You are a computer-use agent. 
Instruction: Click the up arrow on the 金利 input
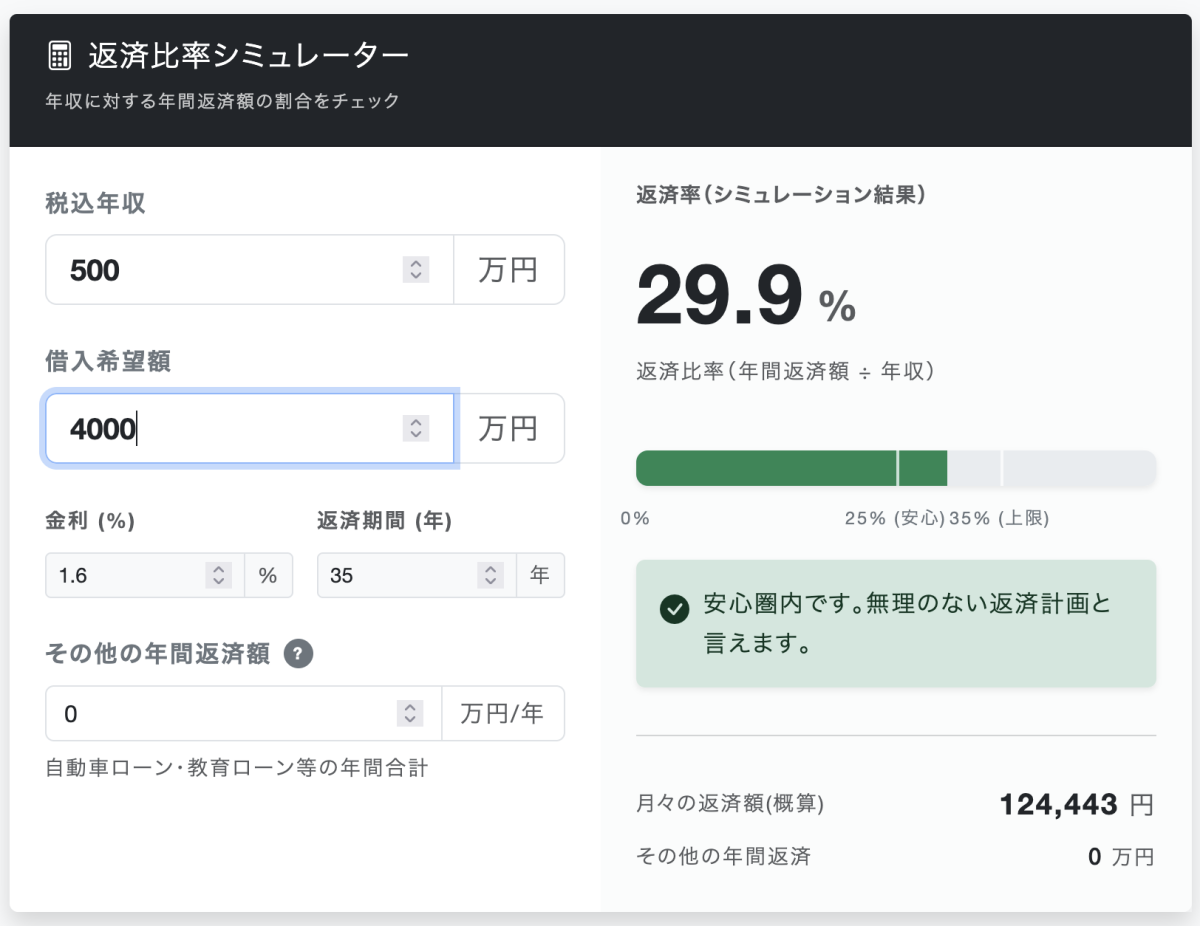(x=217, y=569)
